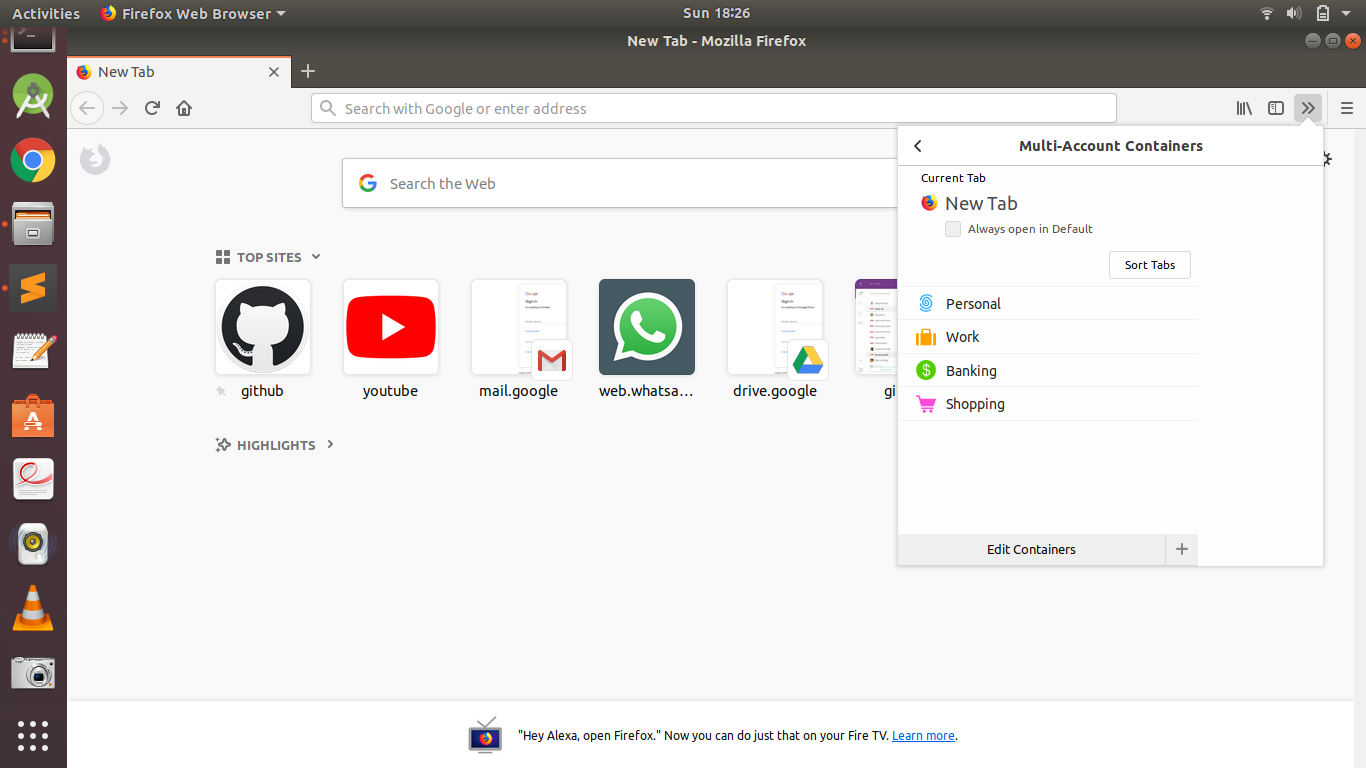The image size is (1366, 768).
Task: Select the Personal container
Action: pyautogui.click(x=972, y=303)
